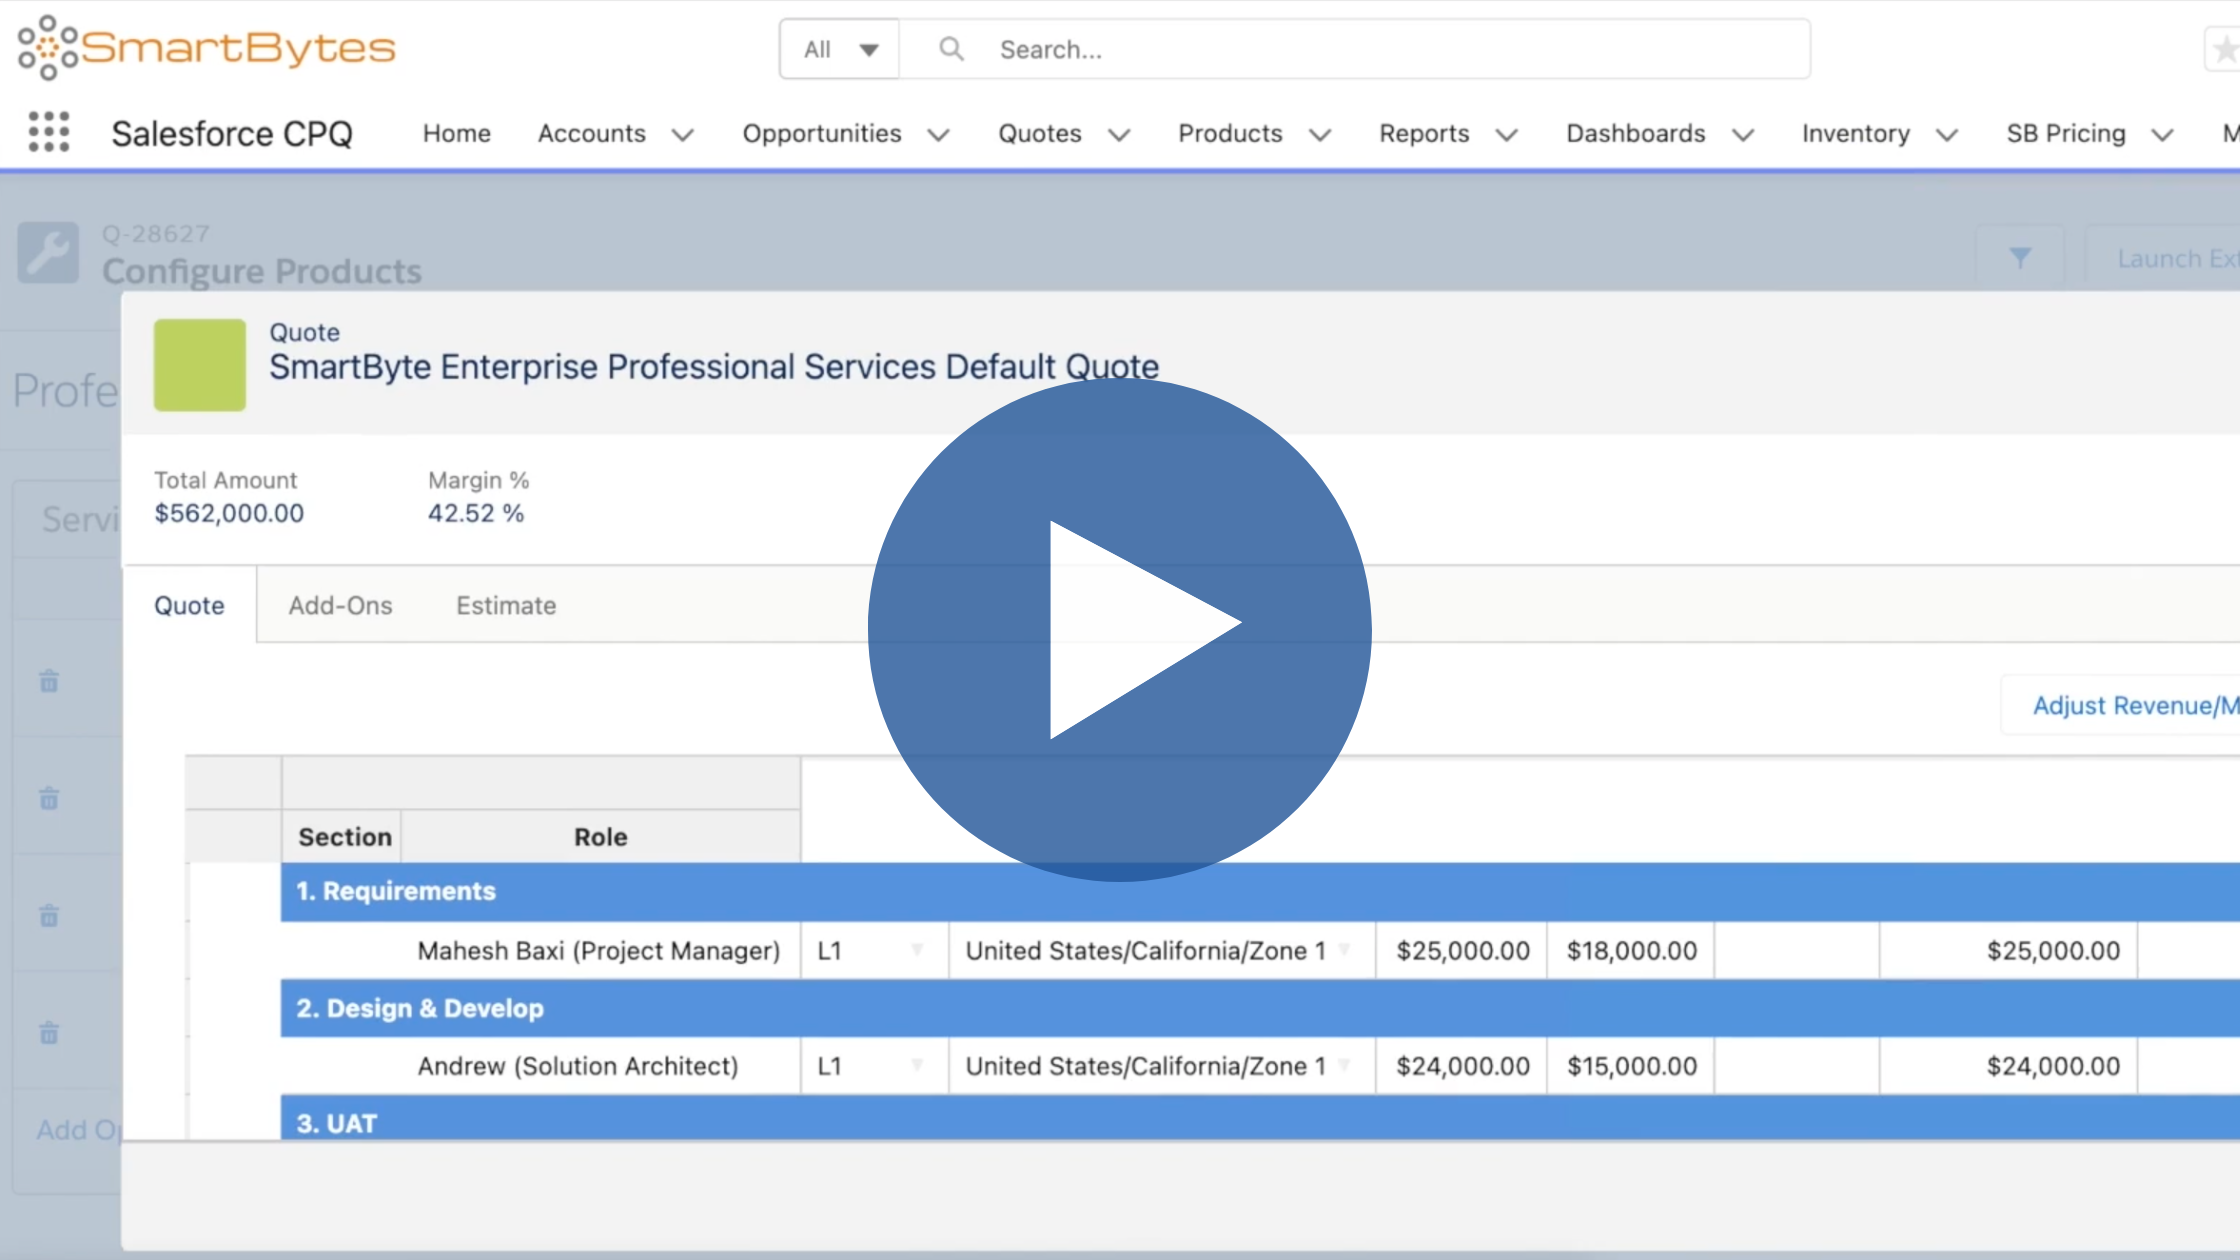Screen dimensions: 2240x1260
Task: Expand the Reports chevron menu
Action: tap(1507, 135)
